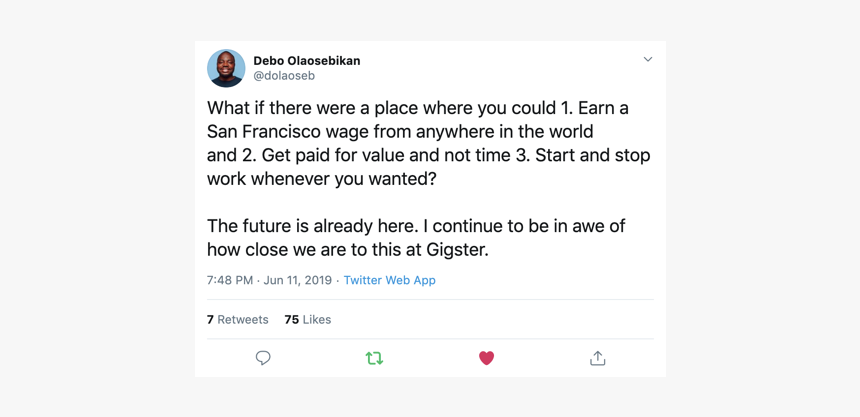Open the 7:48 PM timestamp

click(230, 280)
